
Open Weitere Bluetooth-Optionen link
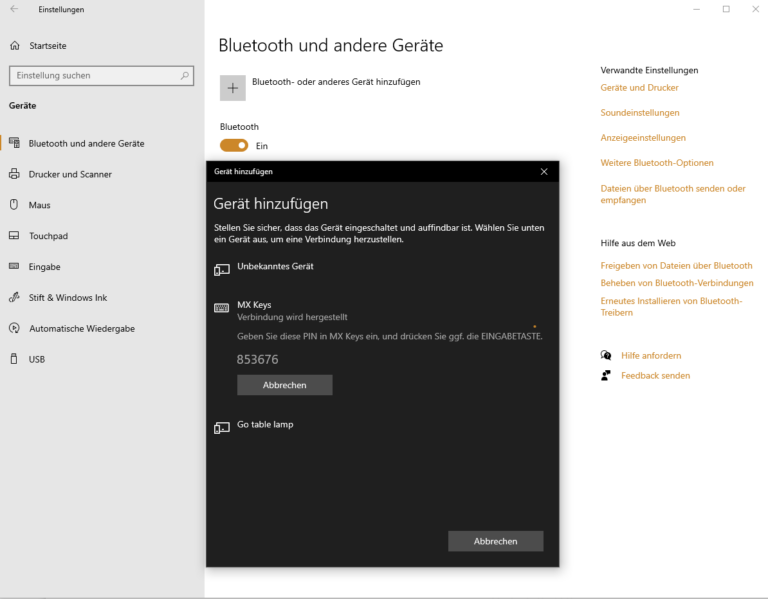pos(657,163)
